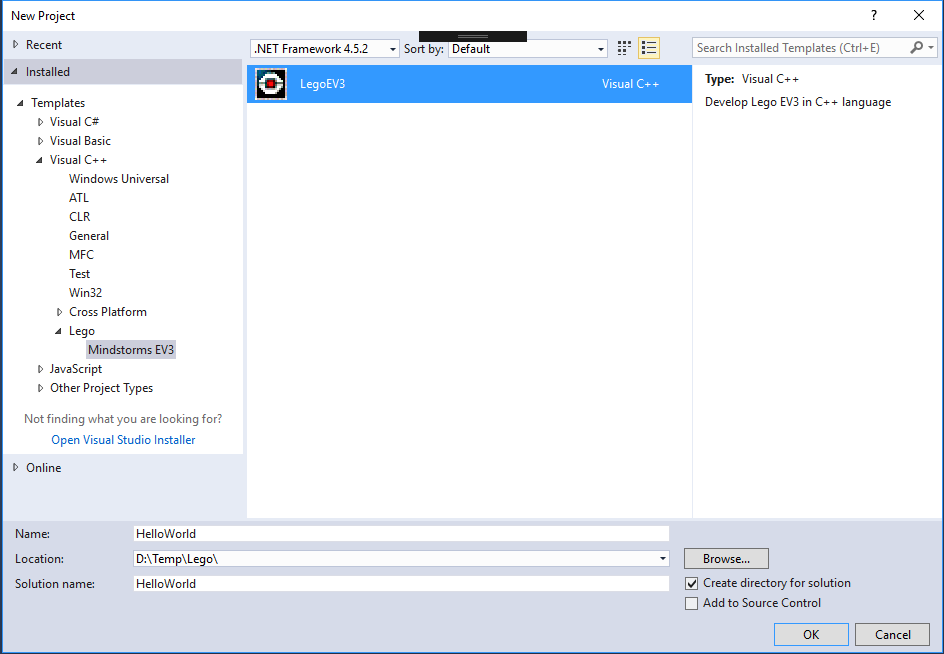Close the New Project dialog
The height and width of the screenshot is (654, 944).
pos(919,16)
